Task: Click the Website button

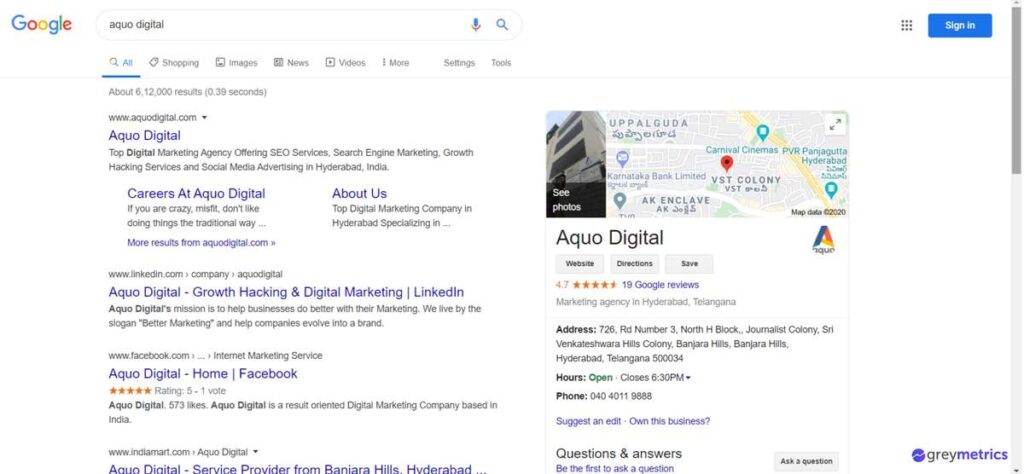Action: click(579, 264)
